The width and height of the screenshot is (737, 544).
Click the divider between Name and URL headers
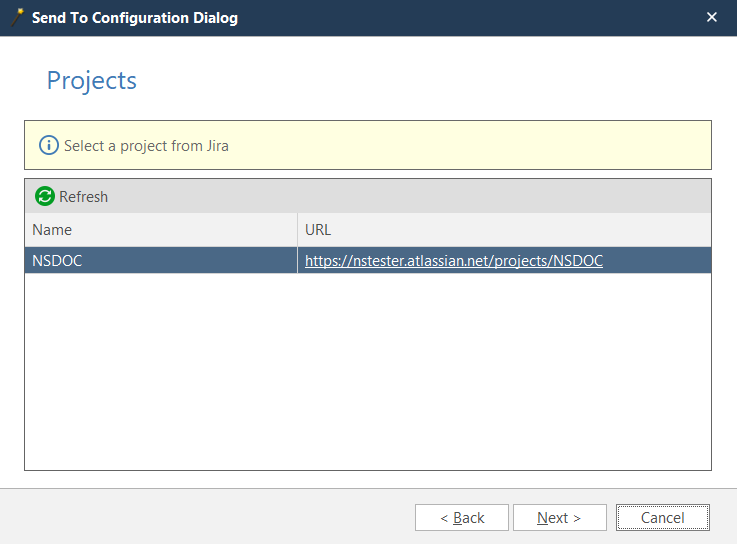coord(297,230)
